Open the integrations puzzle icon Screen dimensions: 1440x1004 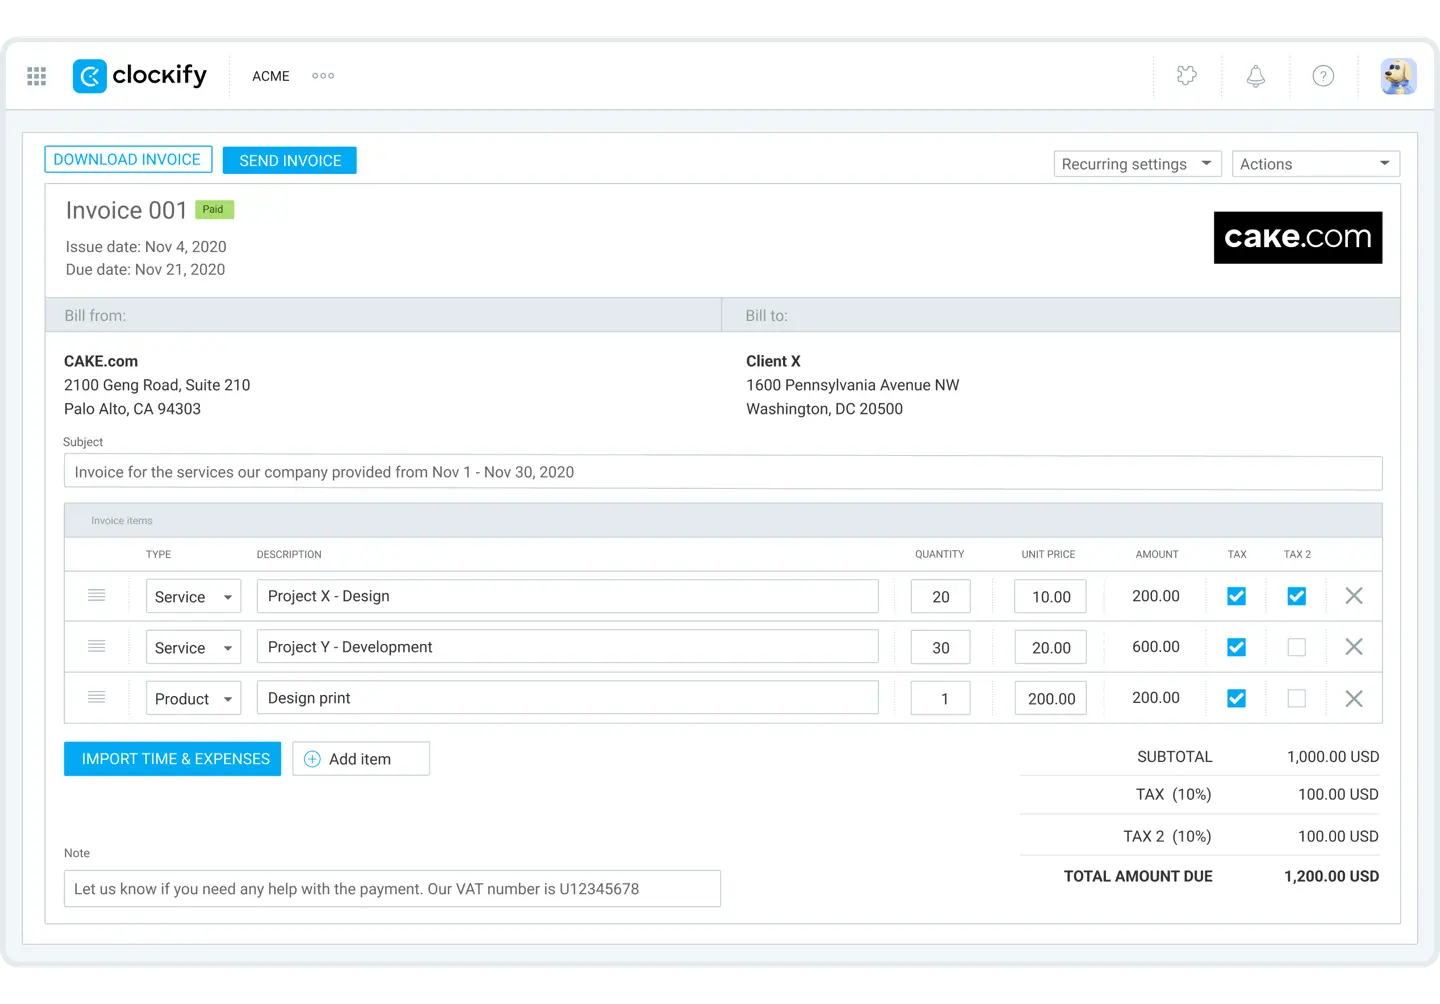1187,76
